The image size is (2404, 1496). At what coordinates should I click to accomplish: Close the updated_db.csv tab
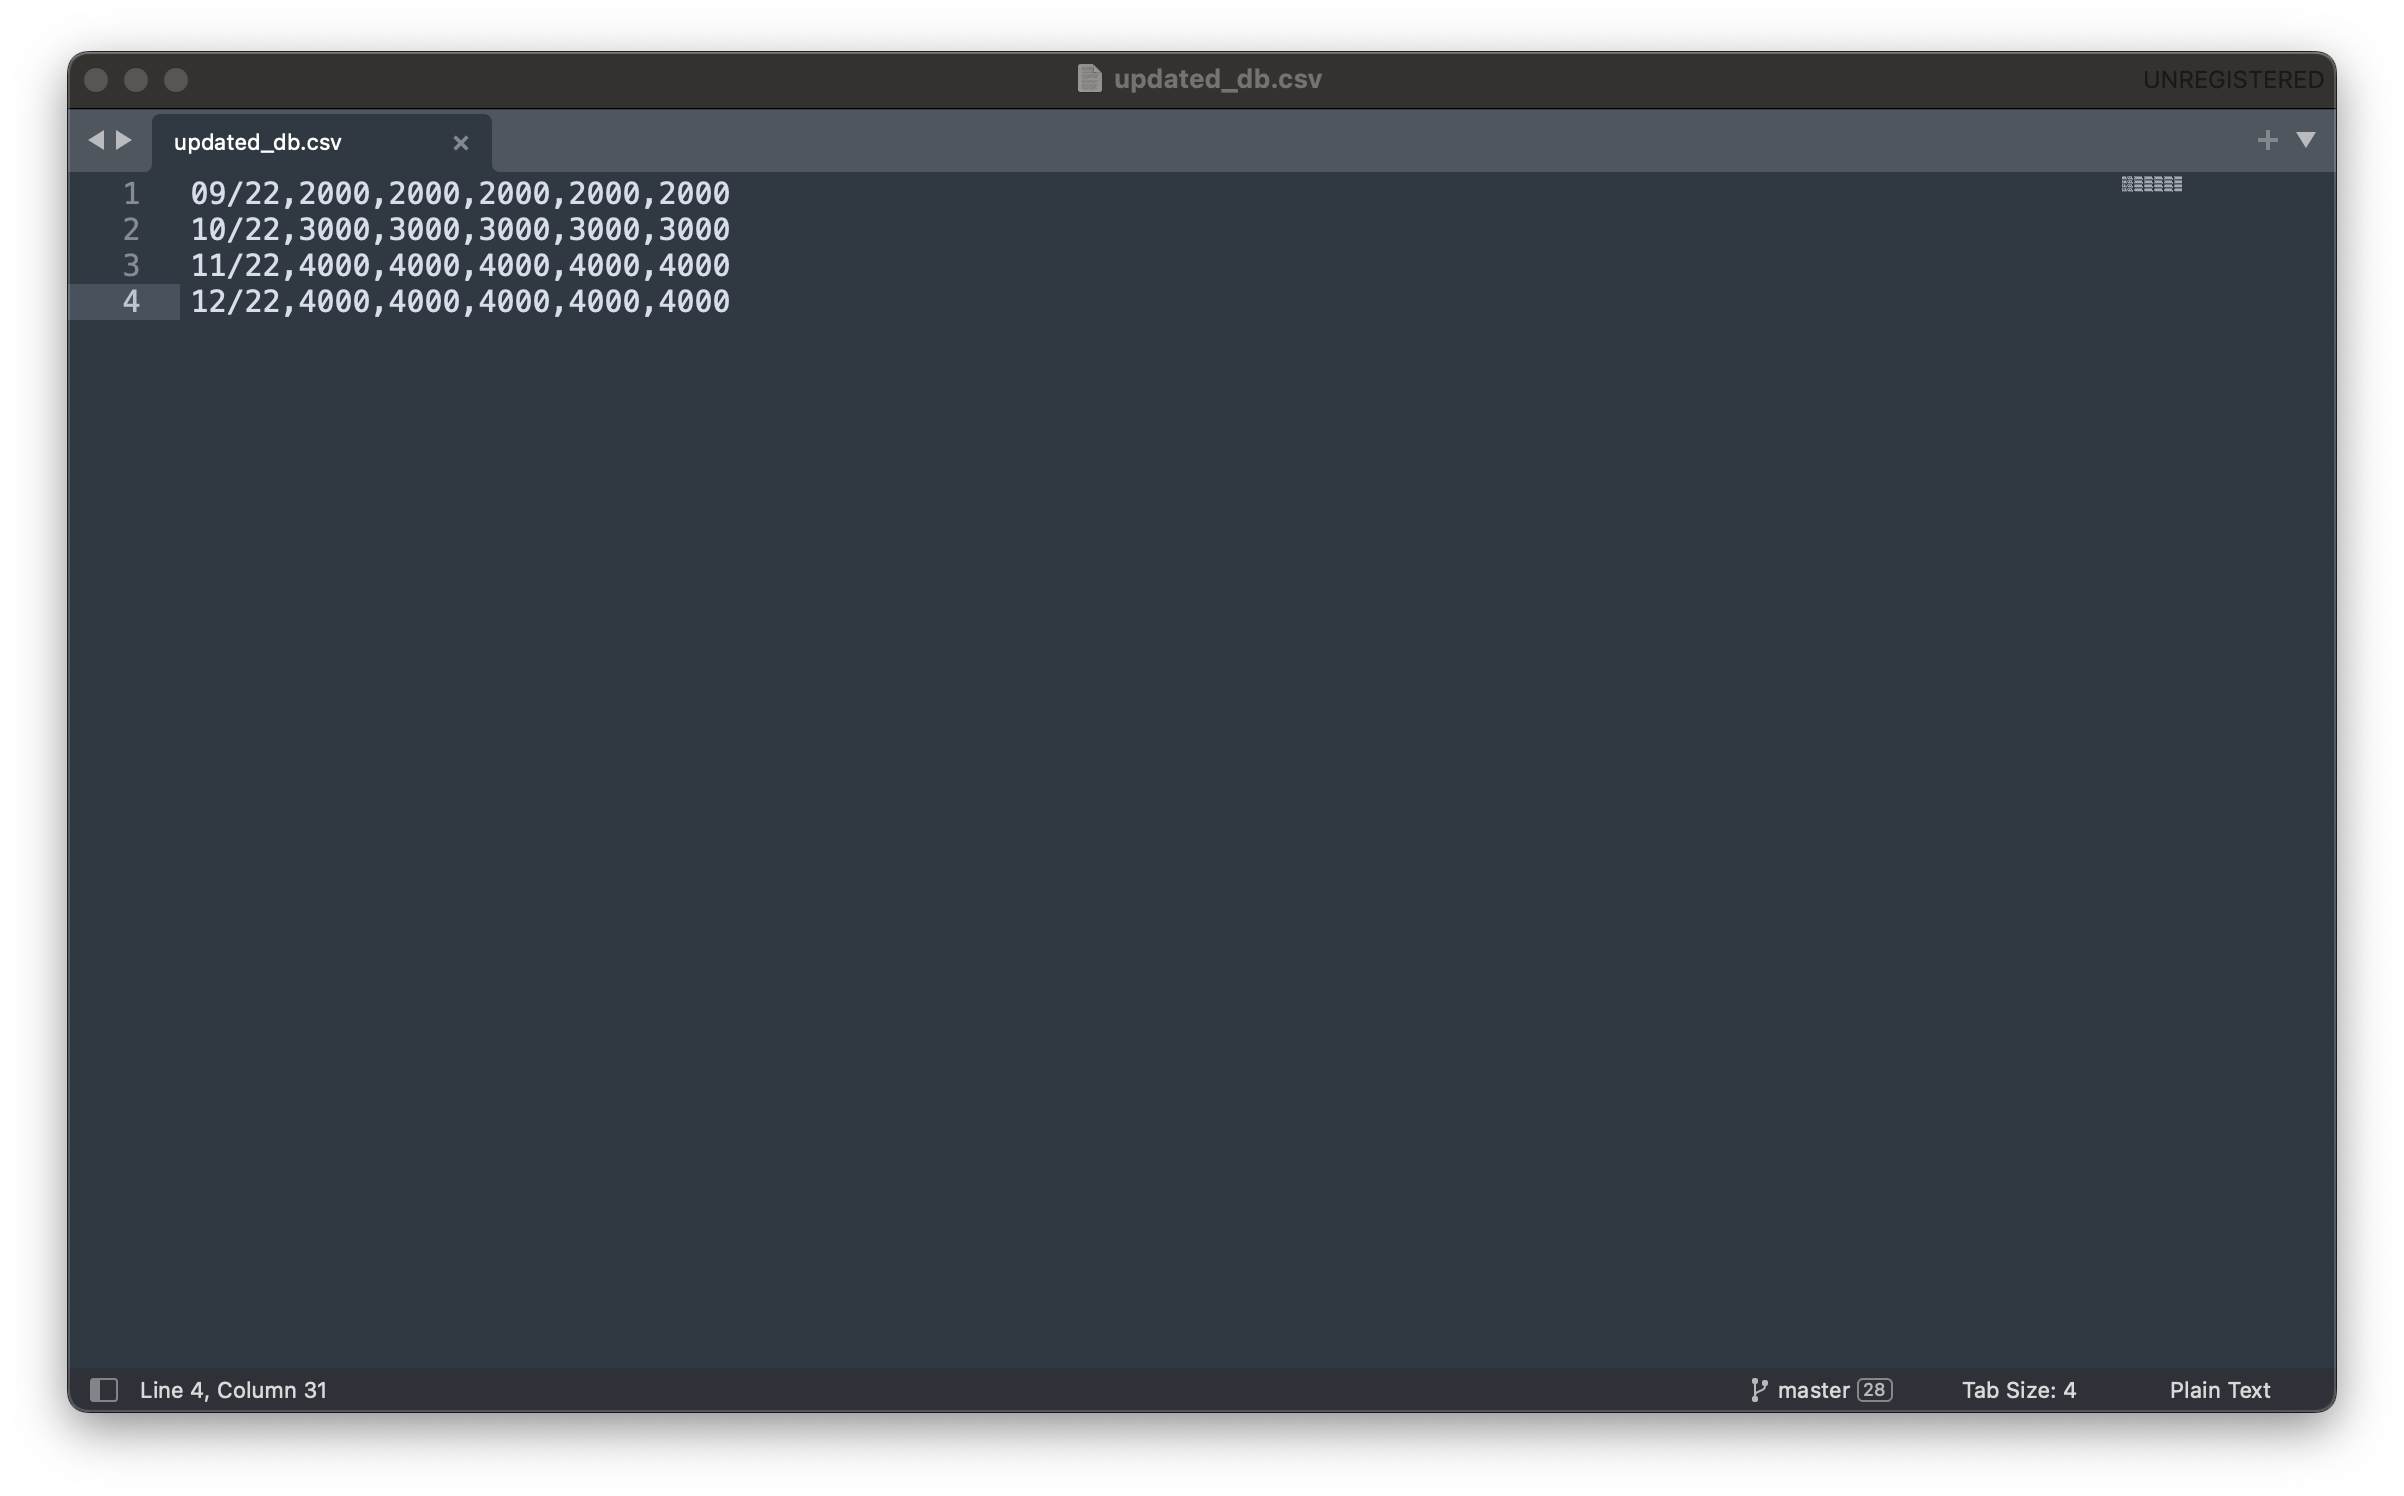[x=460, y=143]
